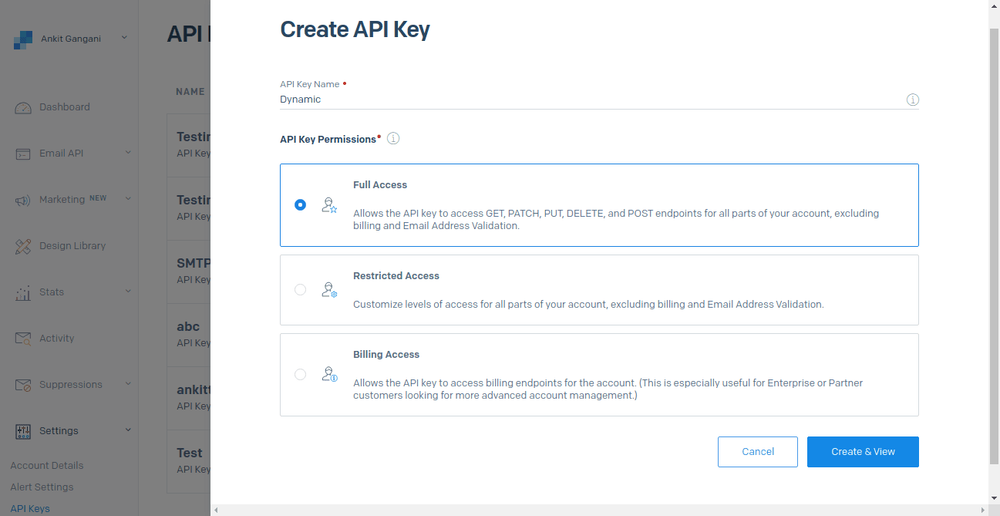This screenshot has width=1000, height=516.
Task: Open Activity in the sidebar
Action: (57, 338)
